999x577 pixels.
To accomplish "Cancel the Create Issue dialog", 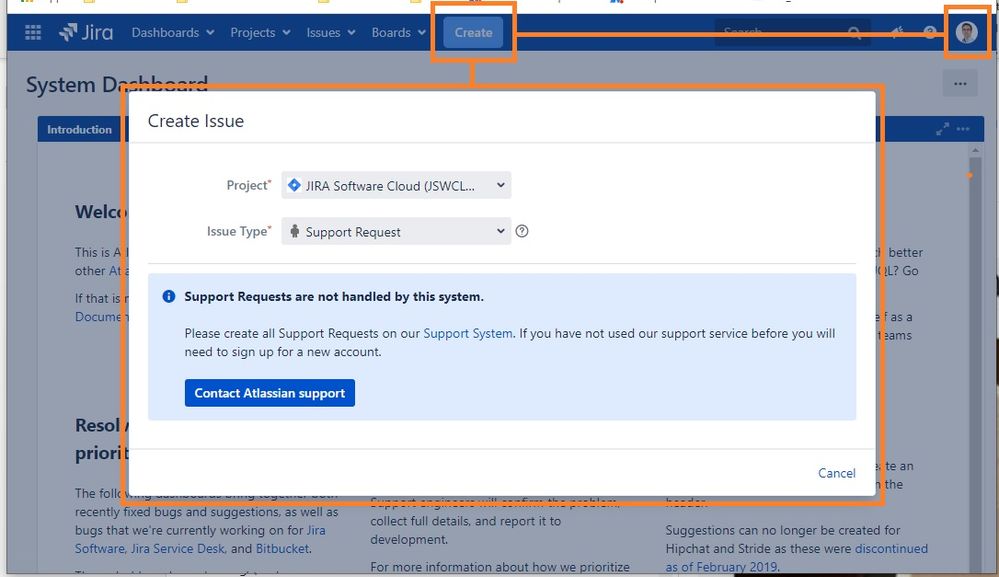I will [x=837, y=473].
